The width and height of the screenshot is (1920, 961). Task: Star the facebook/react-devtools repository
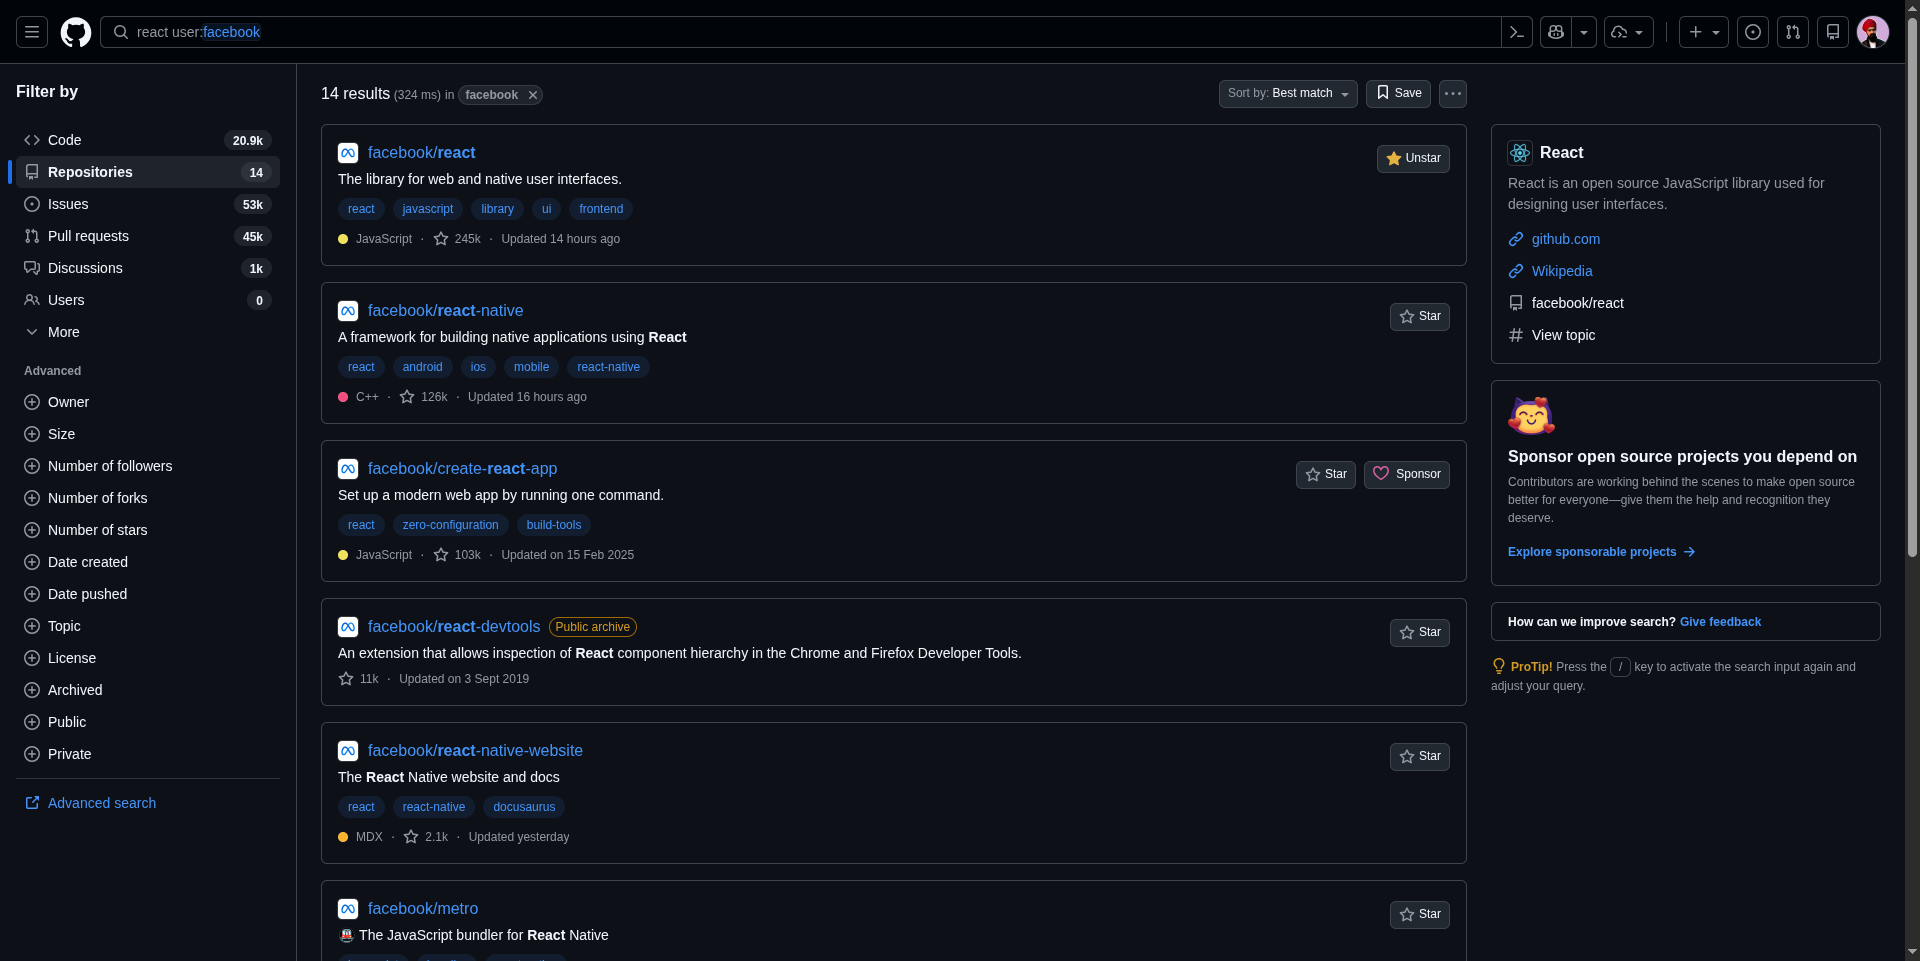(1420, 633)
